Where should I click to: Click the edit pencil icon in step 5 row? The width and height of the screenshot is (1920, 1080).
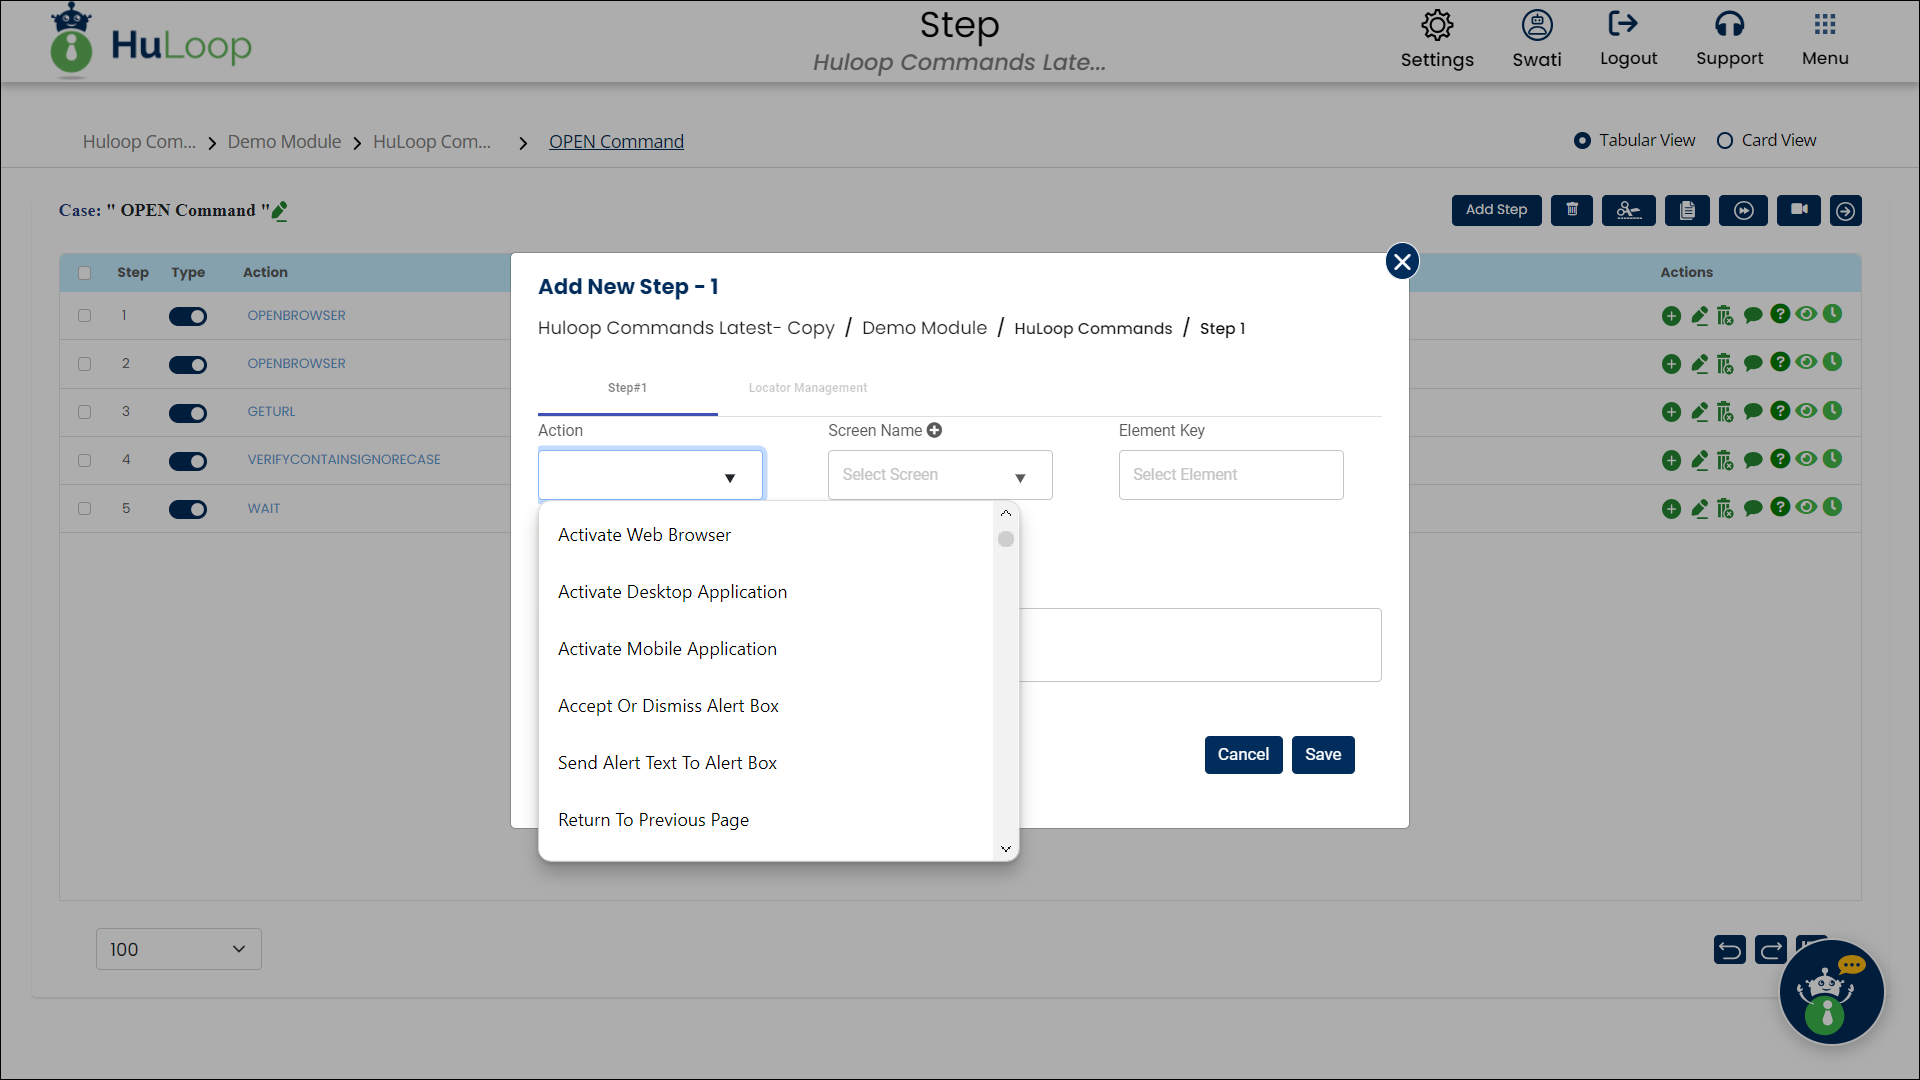coord(1699,508)
